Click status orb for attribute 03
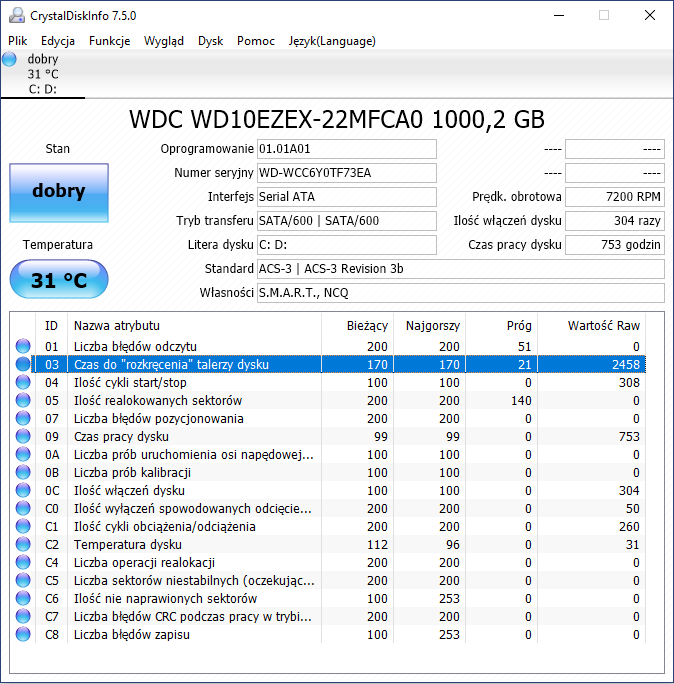 tap(23, 364)
